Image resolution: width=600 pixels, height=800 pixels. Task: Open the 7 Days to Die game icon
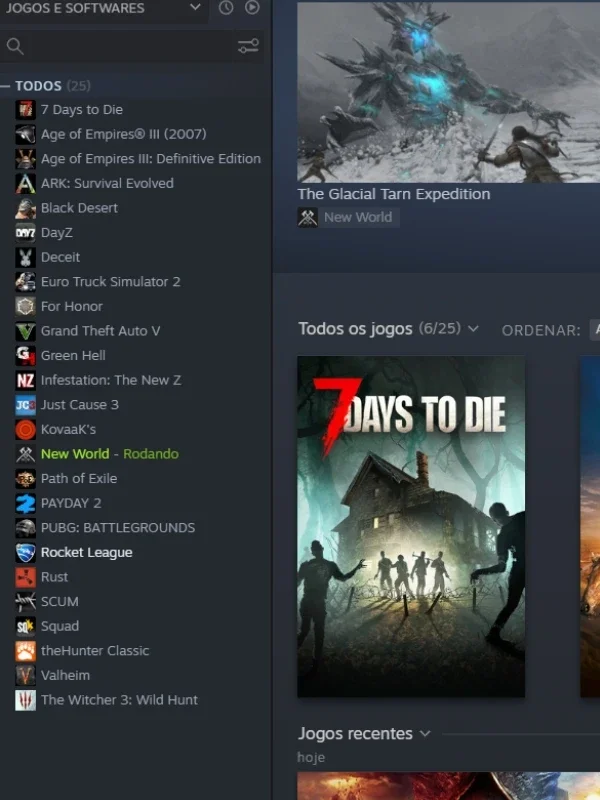25,110
